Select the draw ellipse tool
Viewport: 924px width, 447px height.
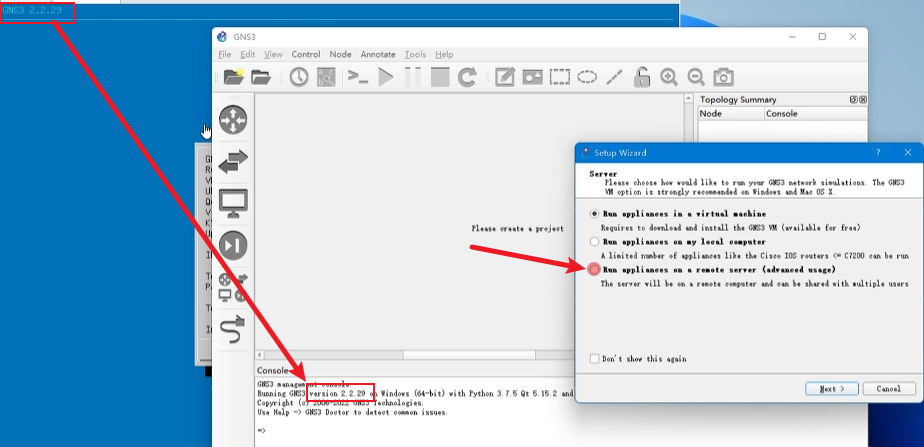pos(587,77)
